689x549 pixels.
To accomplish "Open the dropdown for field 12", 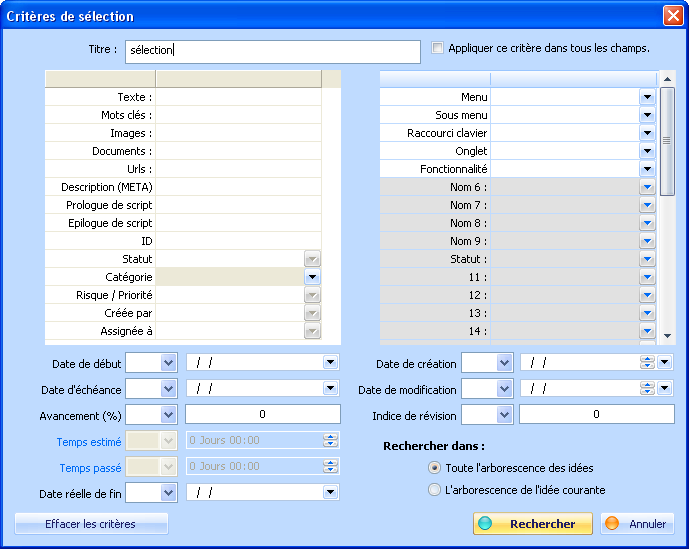I will coord(647,295).
